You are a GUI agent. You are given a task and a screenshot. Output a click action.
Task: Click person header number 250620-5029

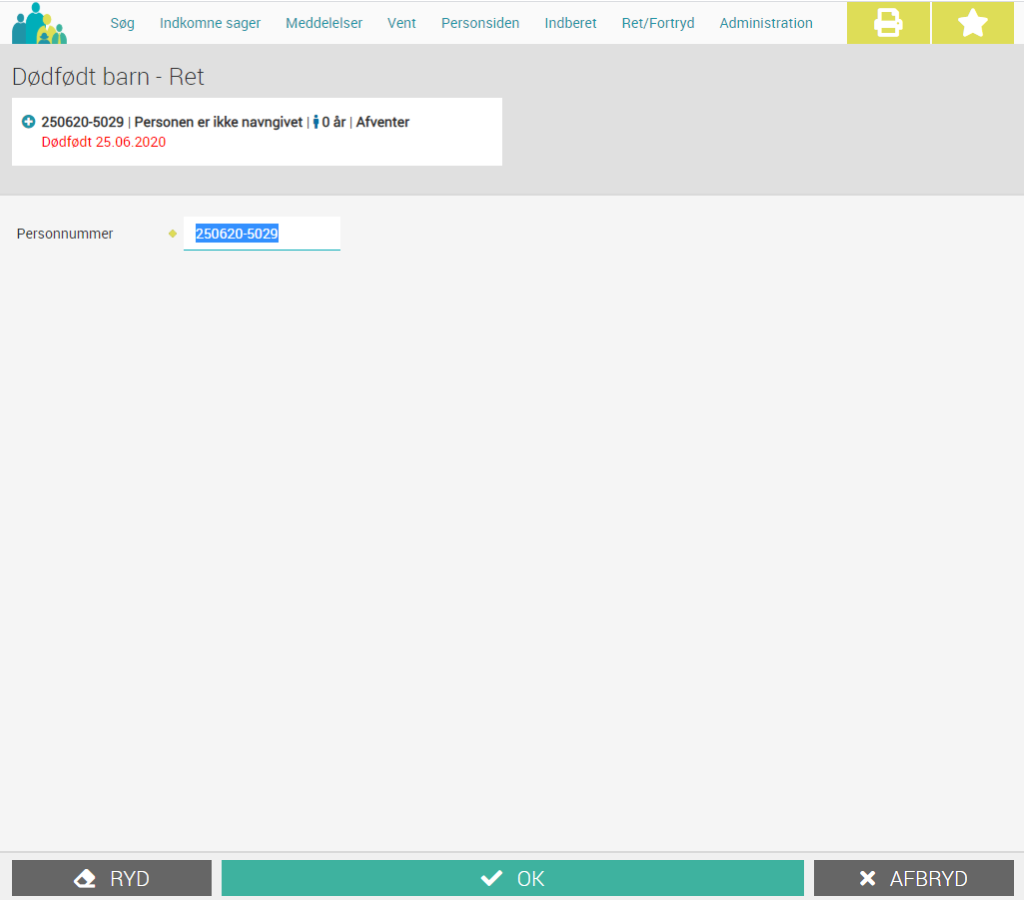tap(82, 122)
